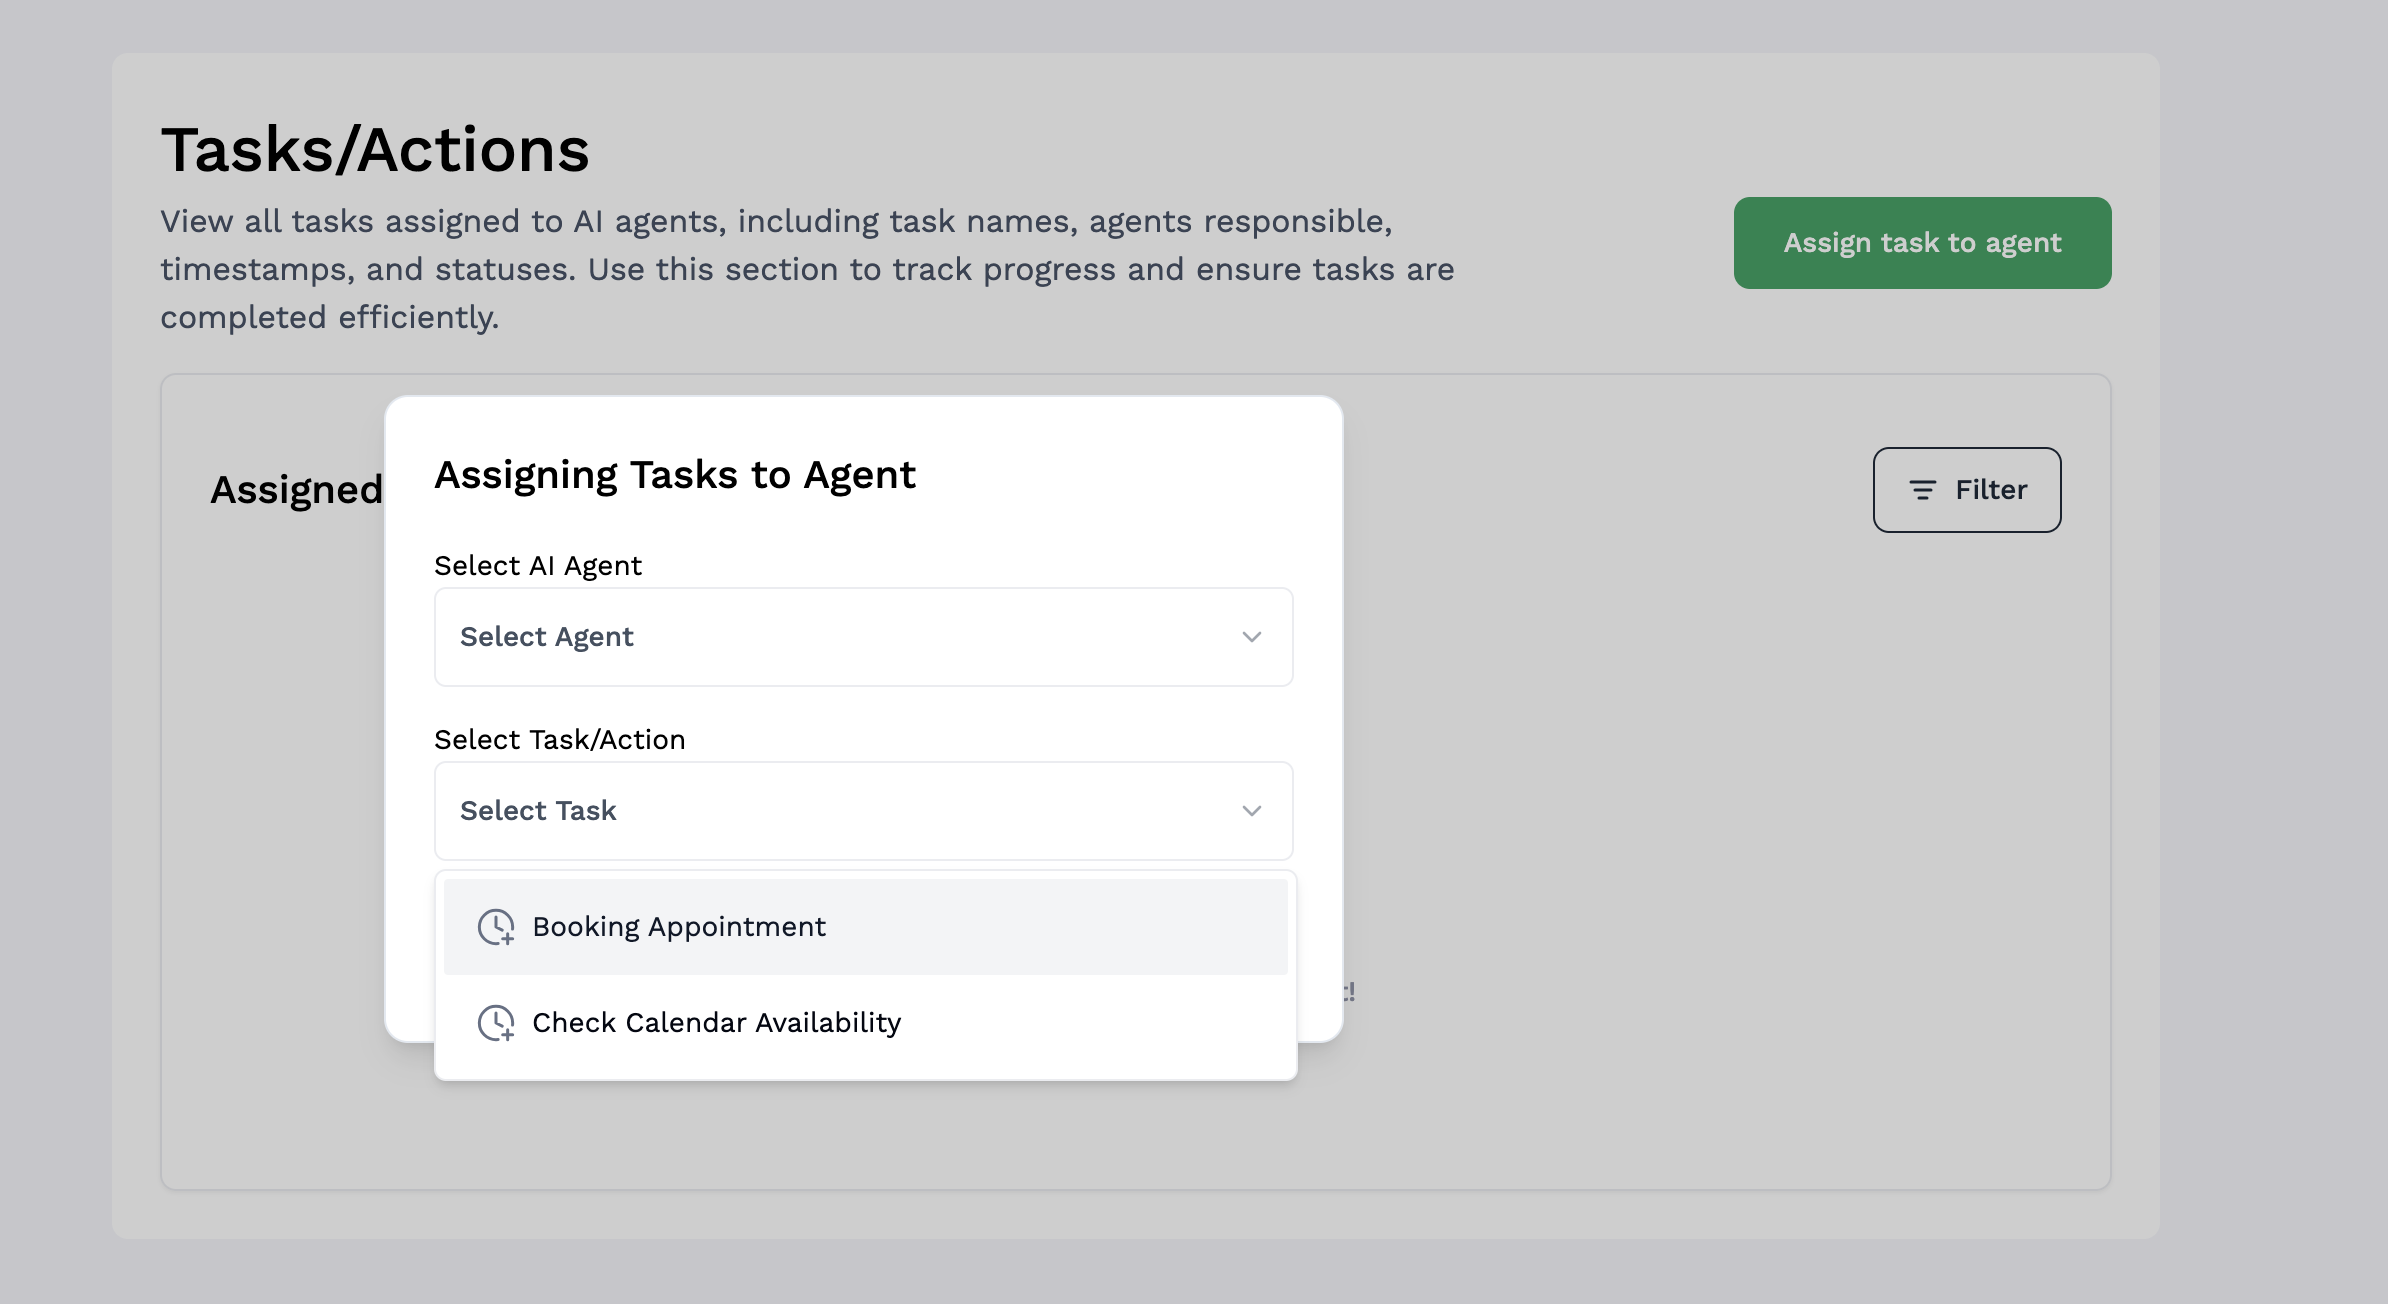This screenshot has height=1304, width=2388.
Task: Choose Check Calendar Availability option
Action: coord(716,1023)
